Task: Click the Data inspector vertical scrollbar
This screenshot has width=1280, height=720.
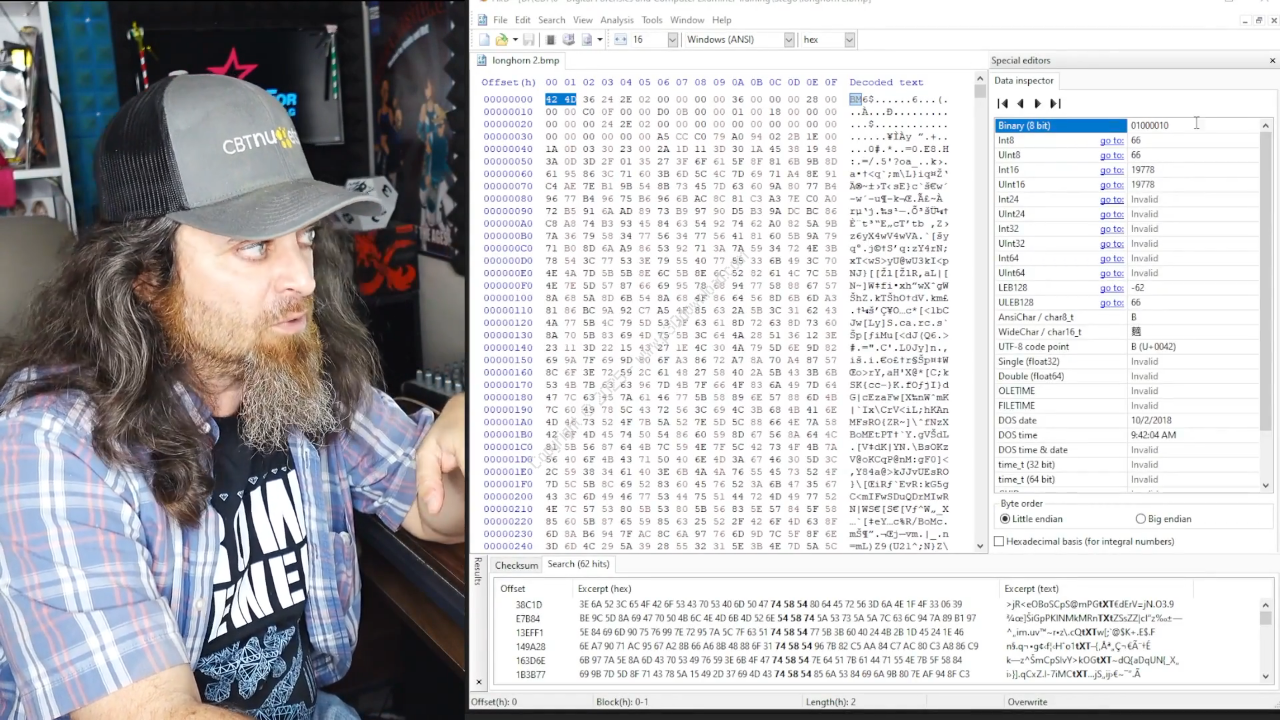Action: pos(1266,305)
